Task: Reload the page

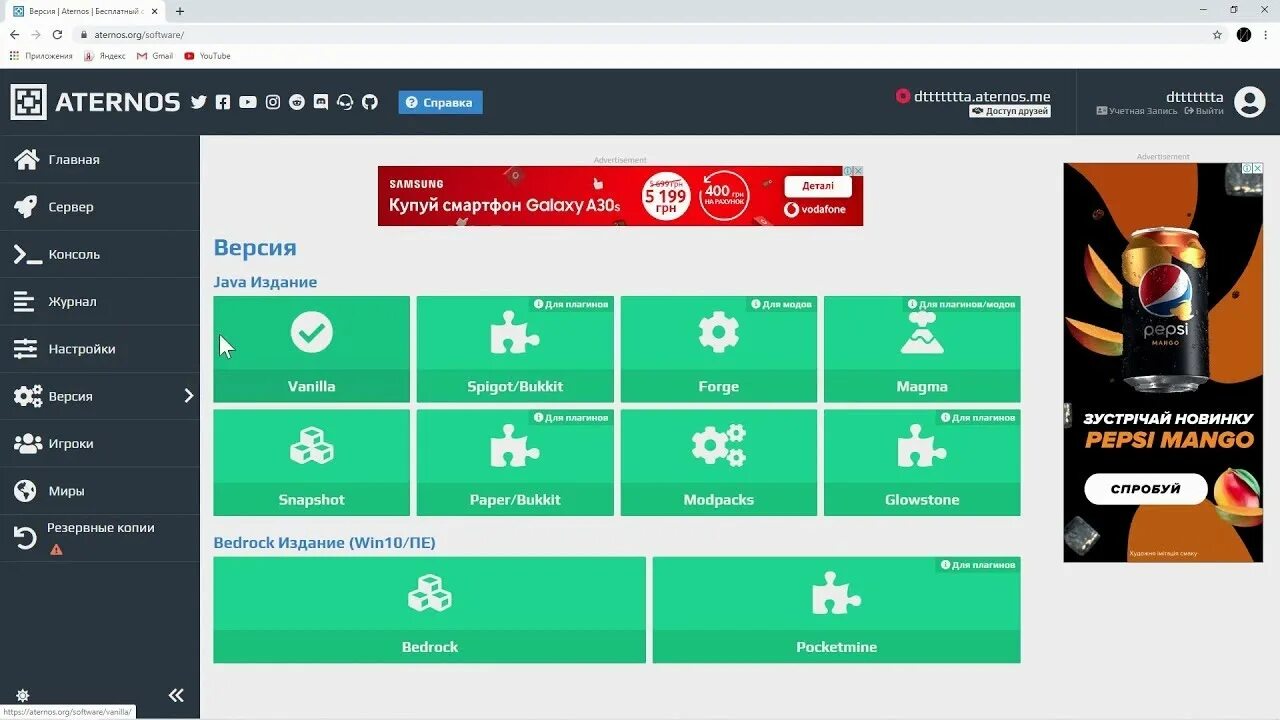Action: pos(57,34)
